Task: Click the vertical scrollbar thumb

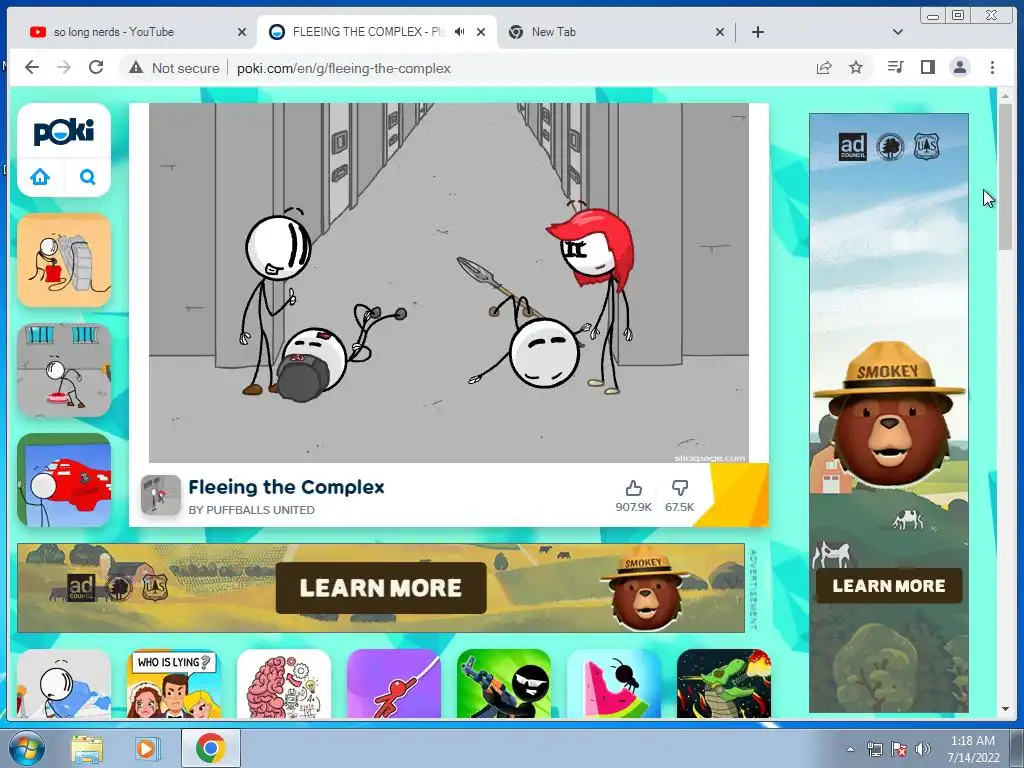Action: (x=1006, y=176)
